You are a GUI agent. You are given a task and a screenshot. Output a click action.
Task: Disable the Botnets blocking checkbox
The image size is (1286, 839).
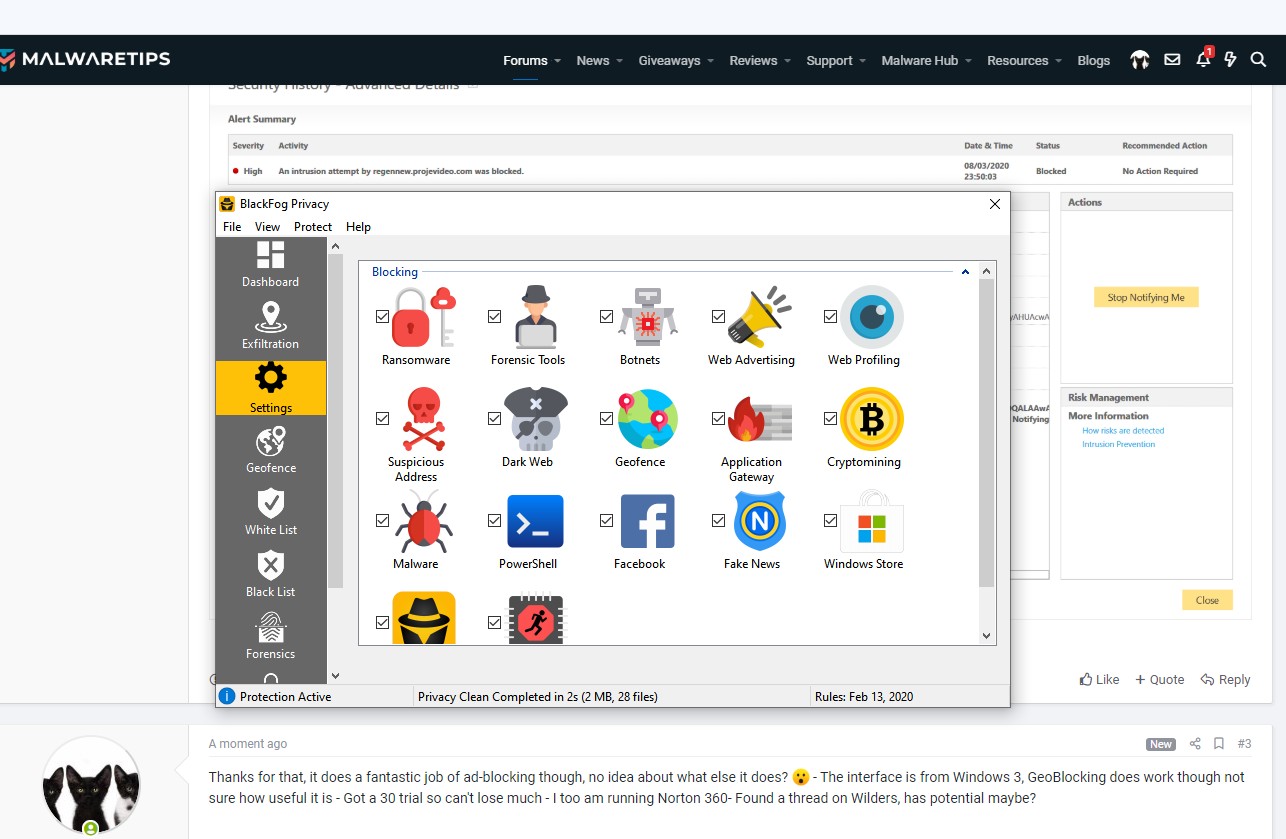point(606,316)
